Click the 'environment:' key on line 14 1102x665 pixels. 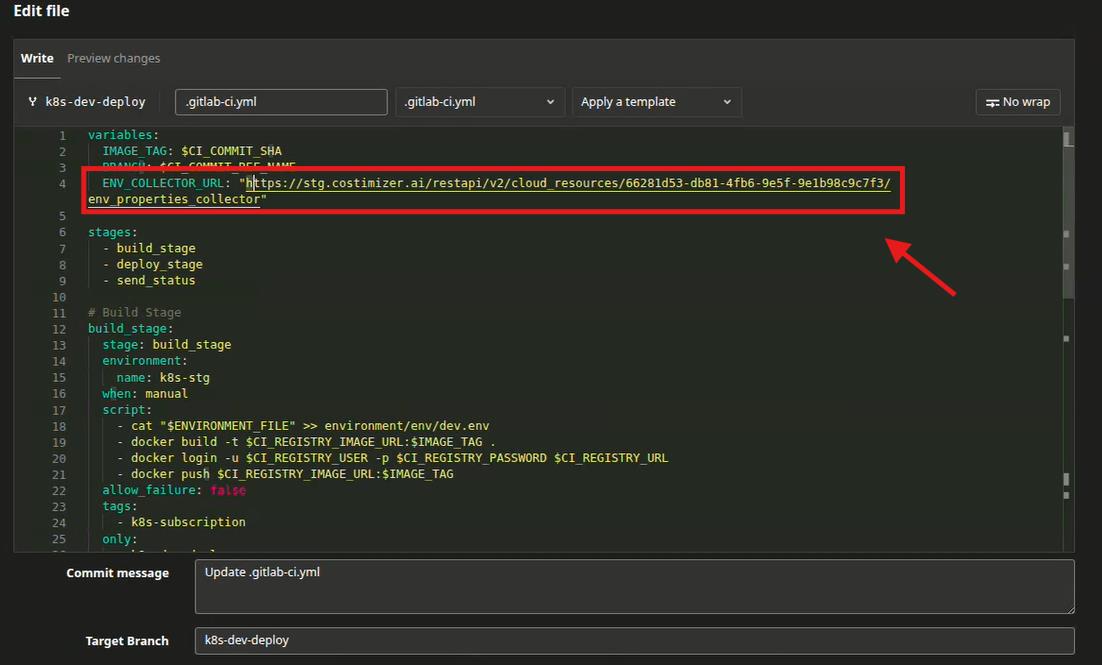145,361
